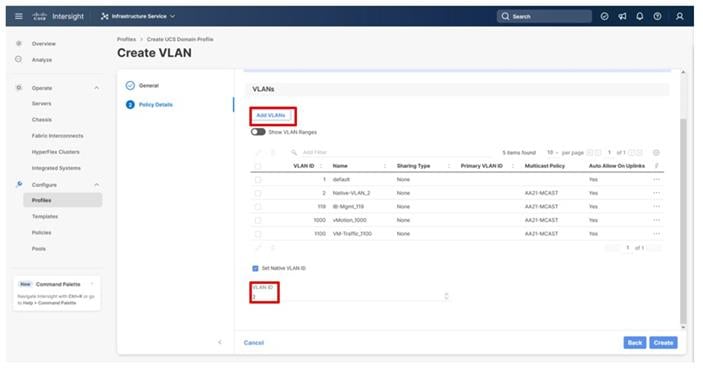Sort by Primary VLAN ID column

tap(482, 166)
